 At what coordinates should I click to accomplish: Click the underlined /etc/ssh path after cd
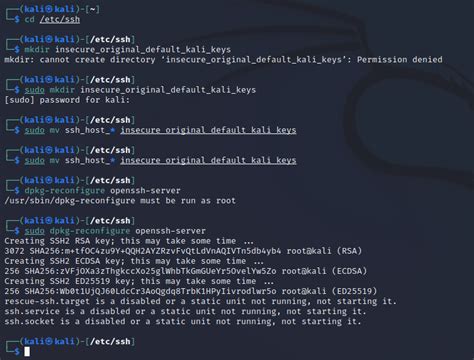[60, 19]
